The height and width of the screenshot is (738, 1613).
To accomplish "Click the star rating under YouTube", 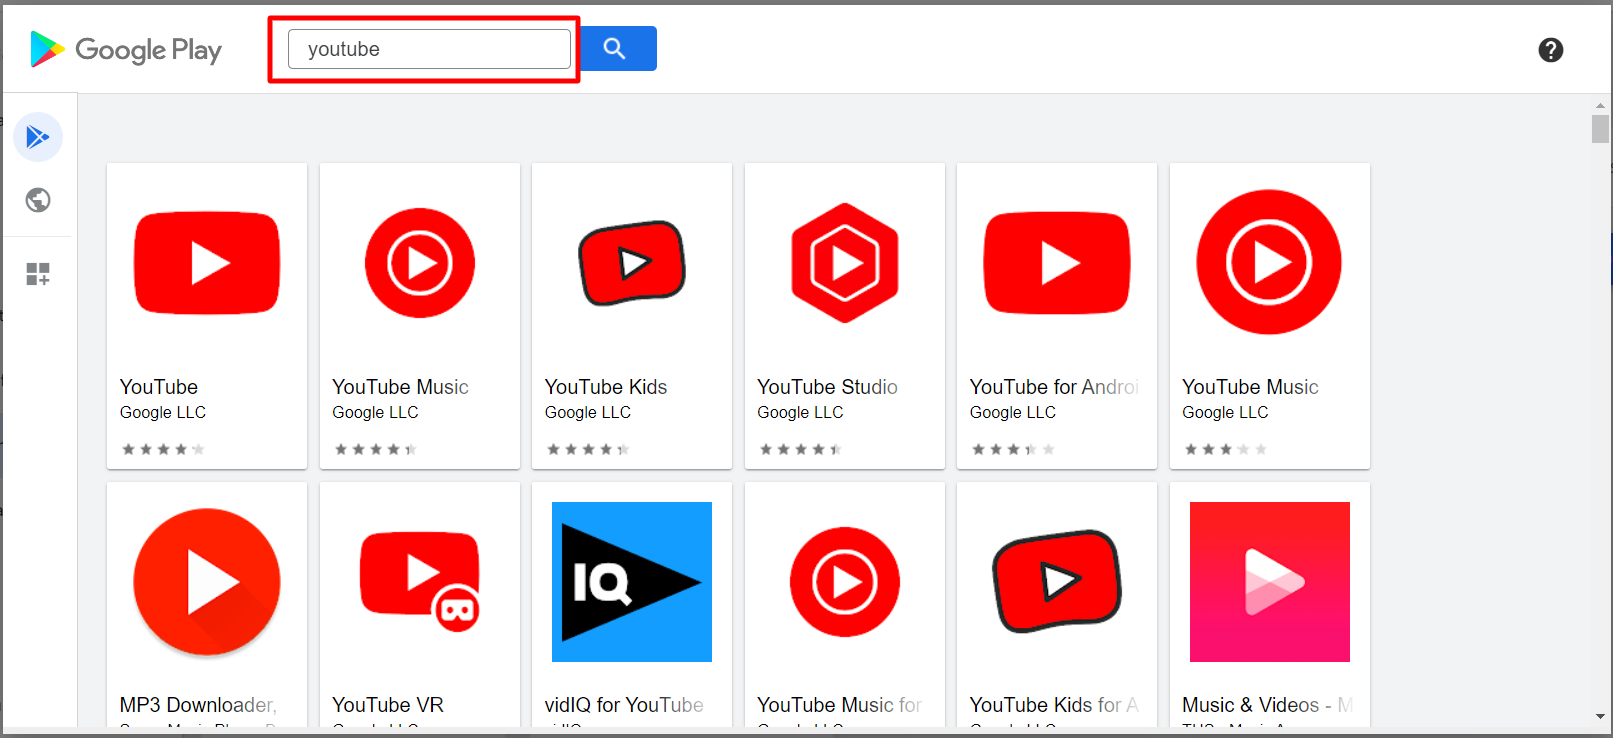I will tap(163, 449).
